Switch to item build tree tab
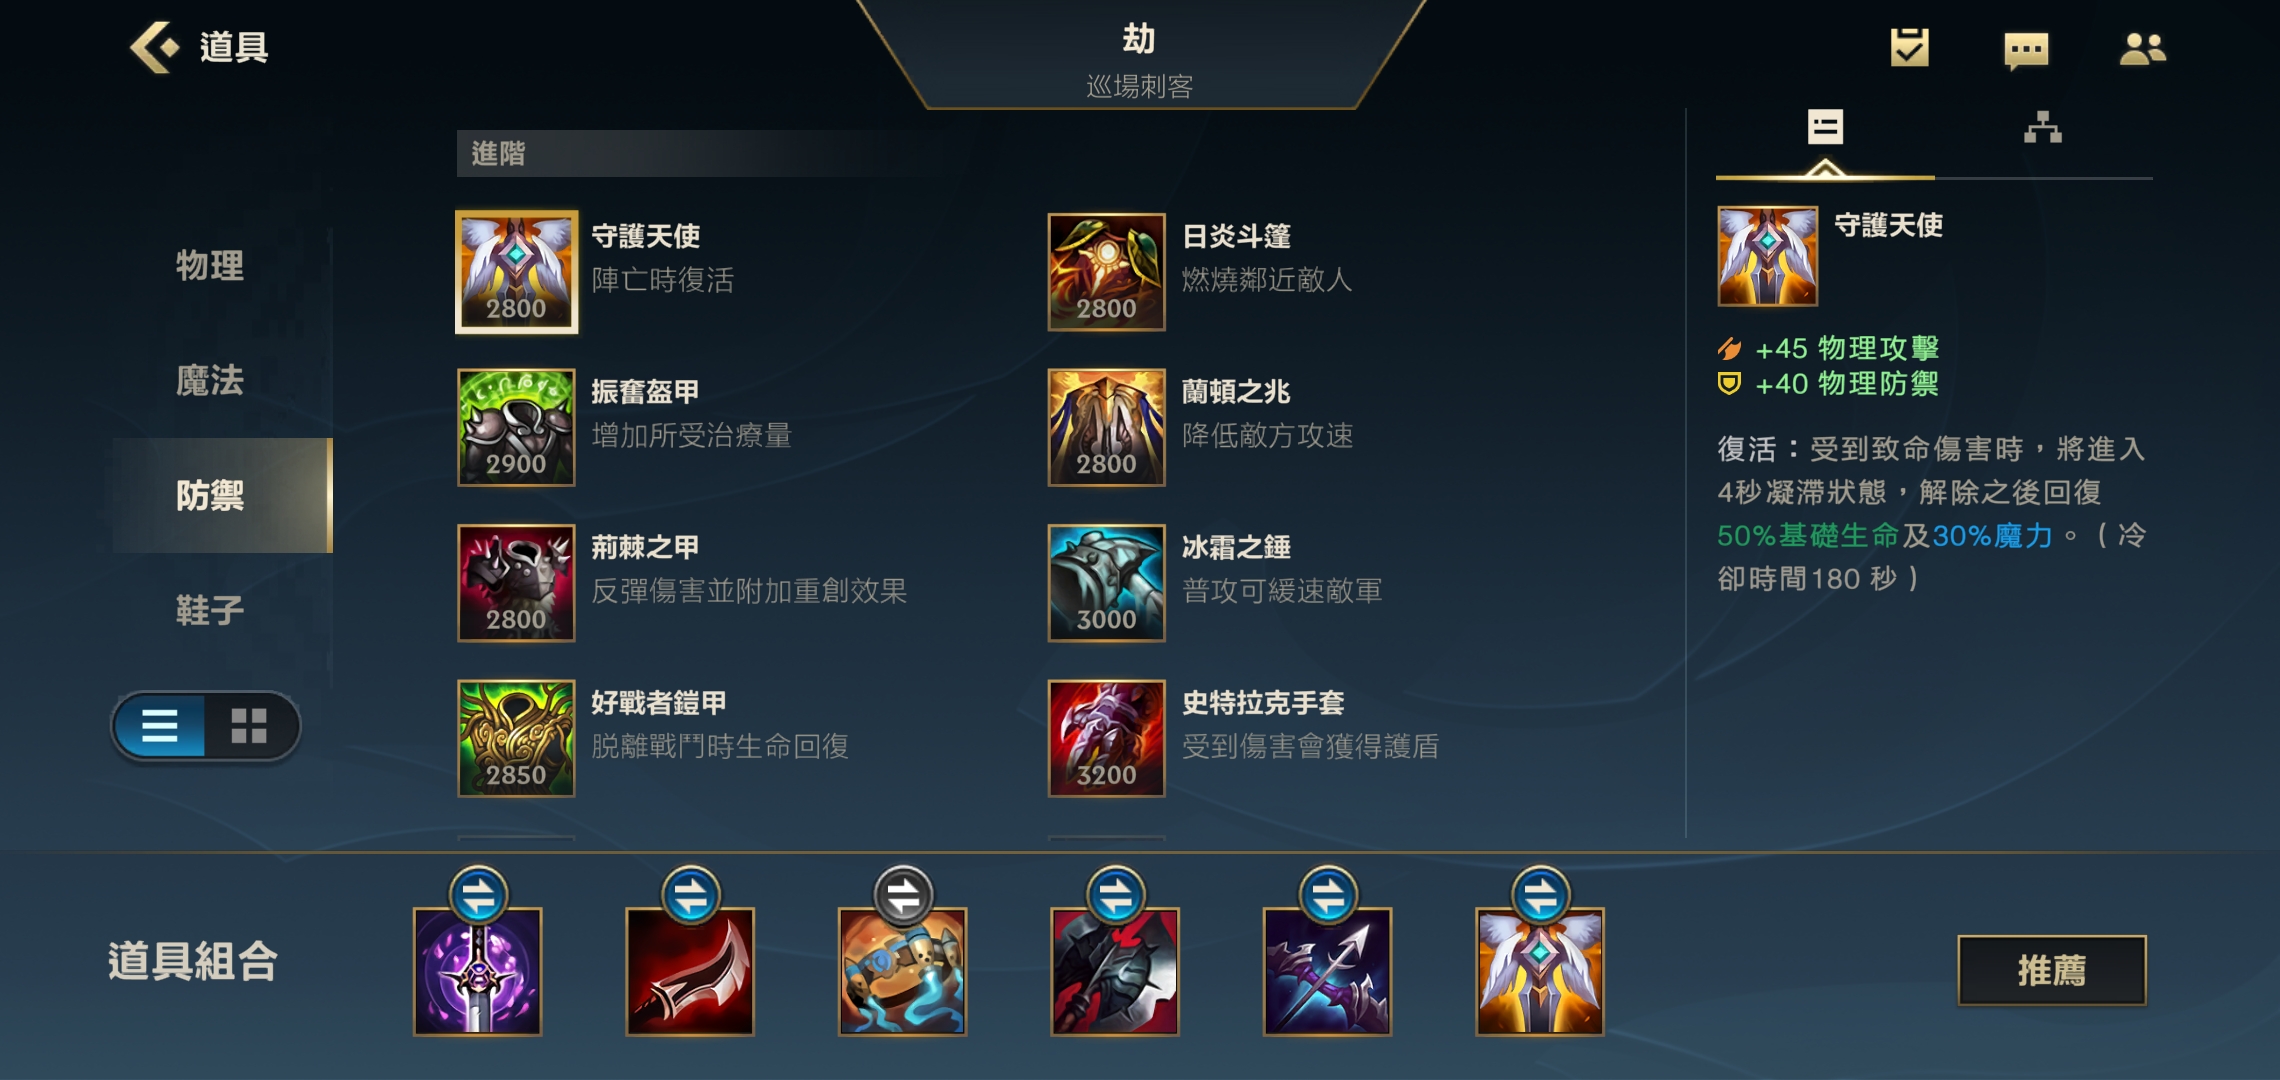The height and width of the screenshot is (1080, 2280). 2043,128
